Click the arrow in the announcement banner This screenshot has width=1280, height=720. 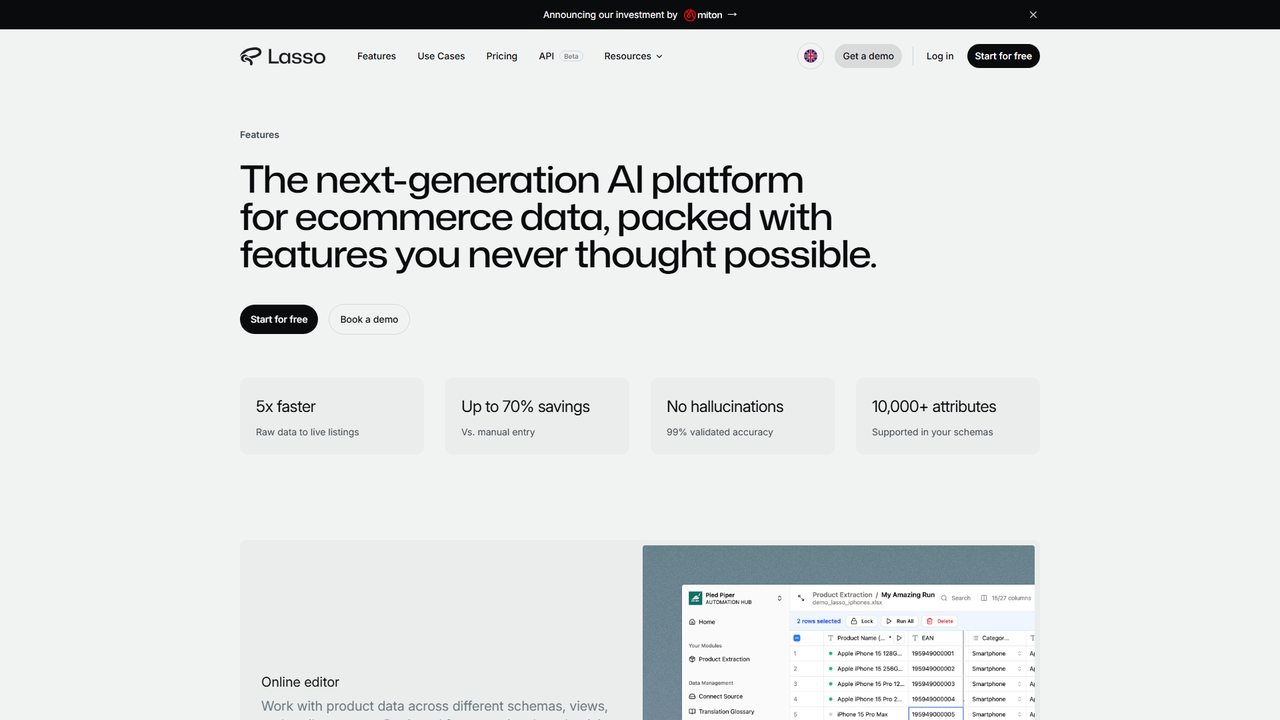pyautogui.click(x=732, y=15)
